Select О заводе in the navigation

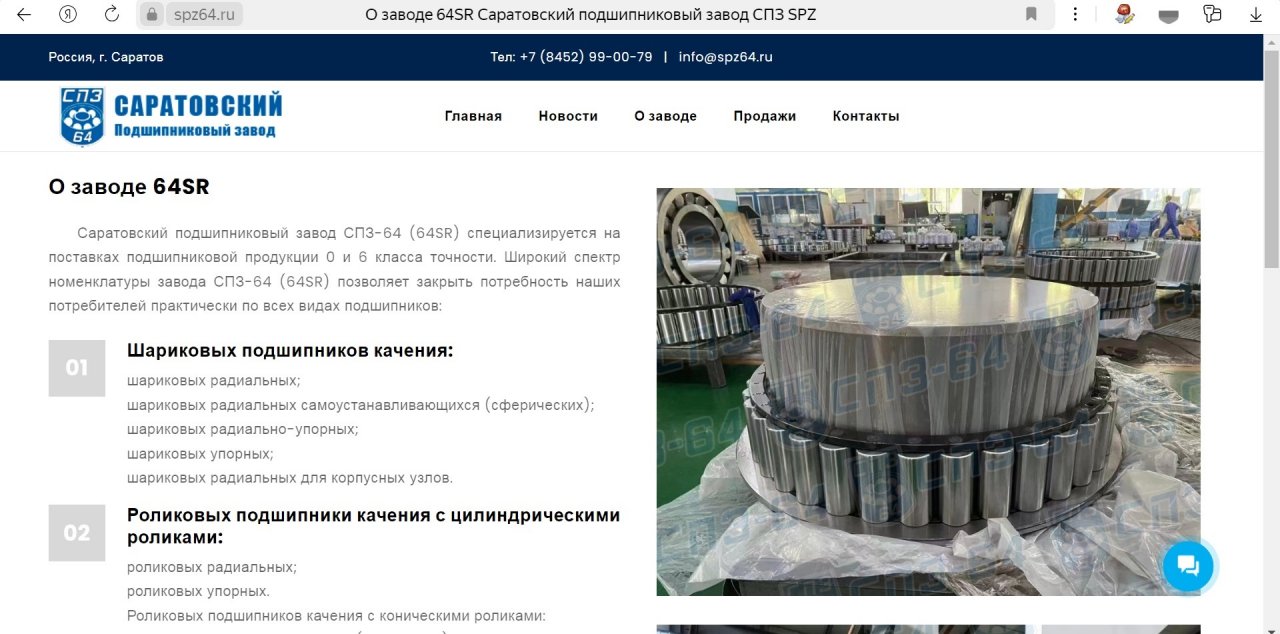click(x=665, y=116)
